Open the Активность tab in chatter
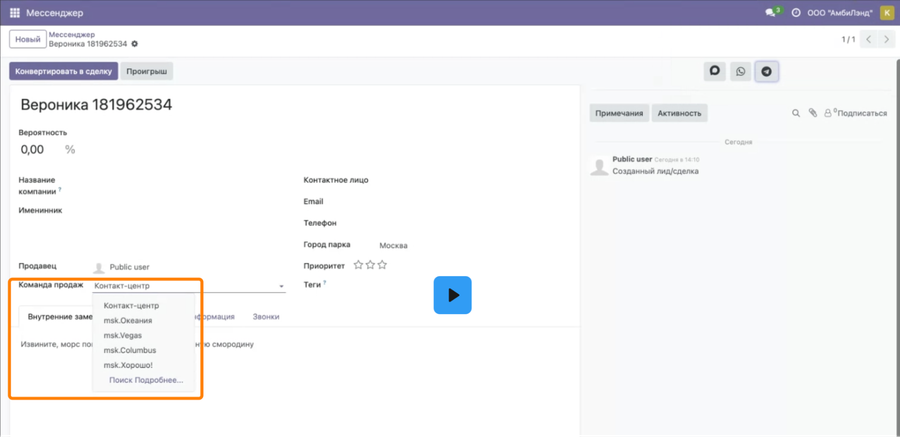The image size is (900, 437). (x=680, y=113)
